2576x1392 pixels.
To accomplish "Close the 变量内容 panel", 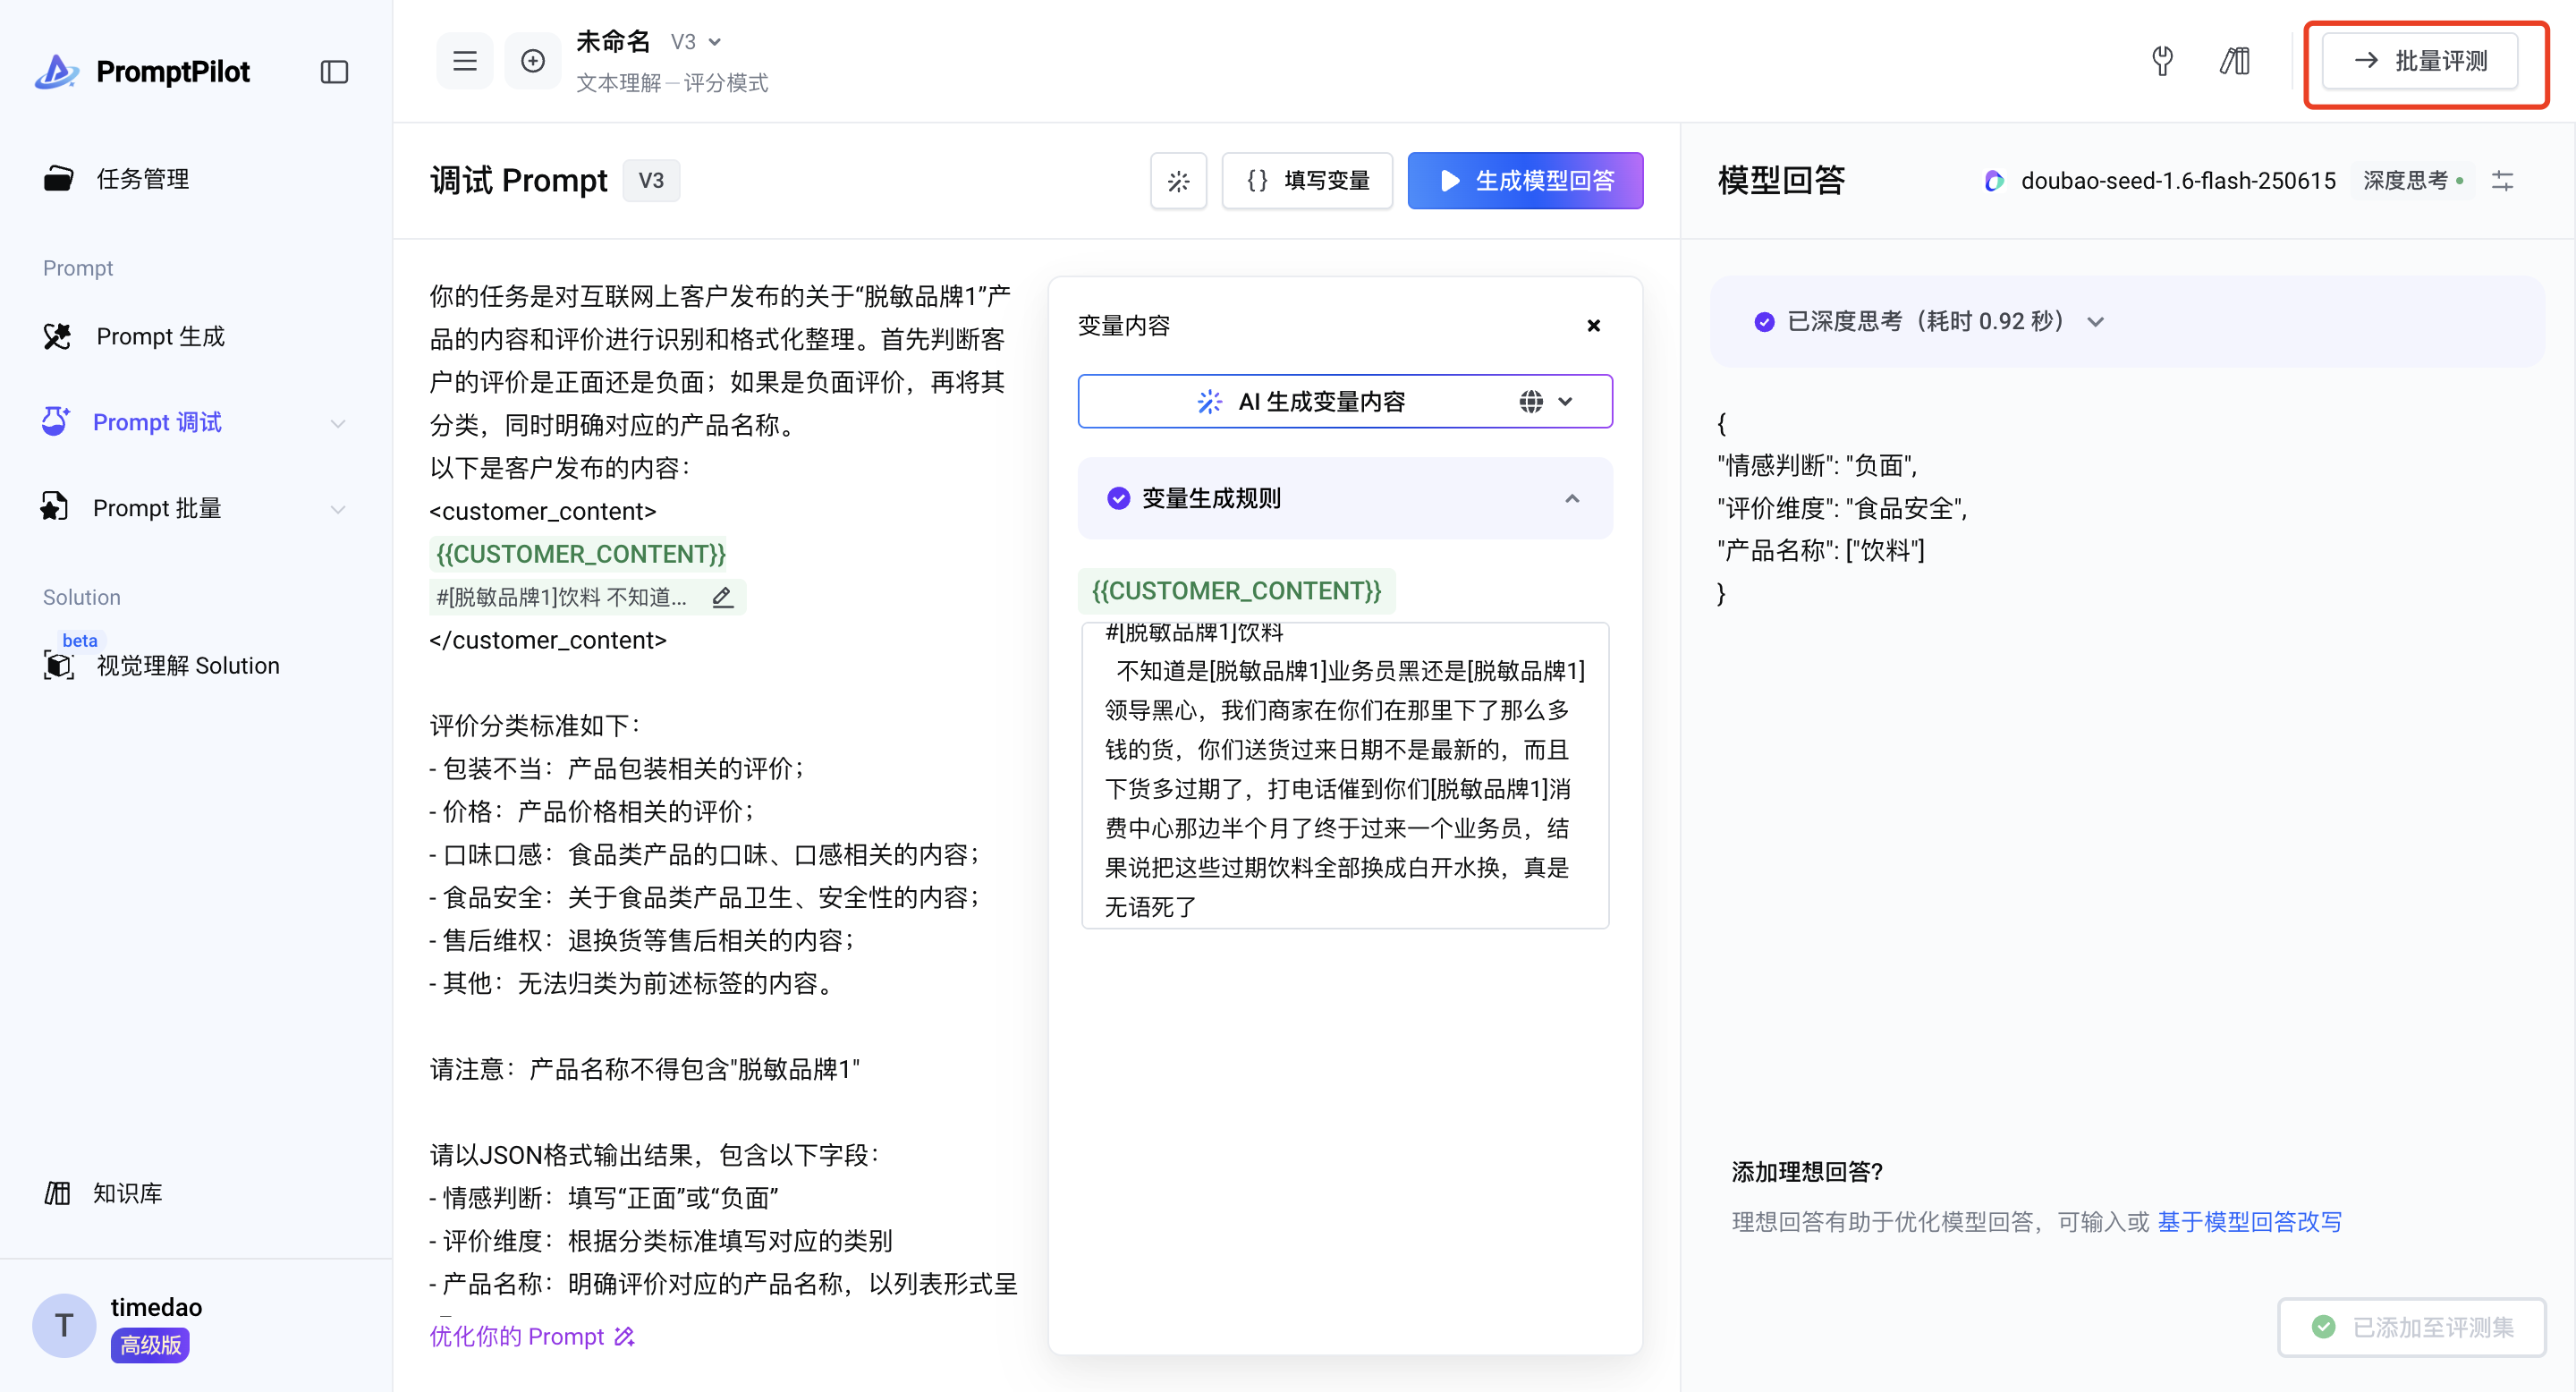I will pos(1593,326).
